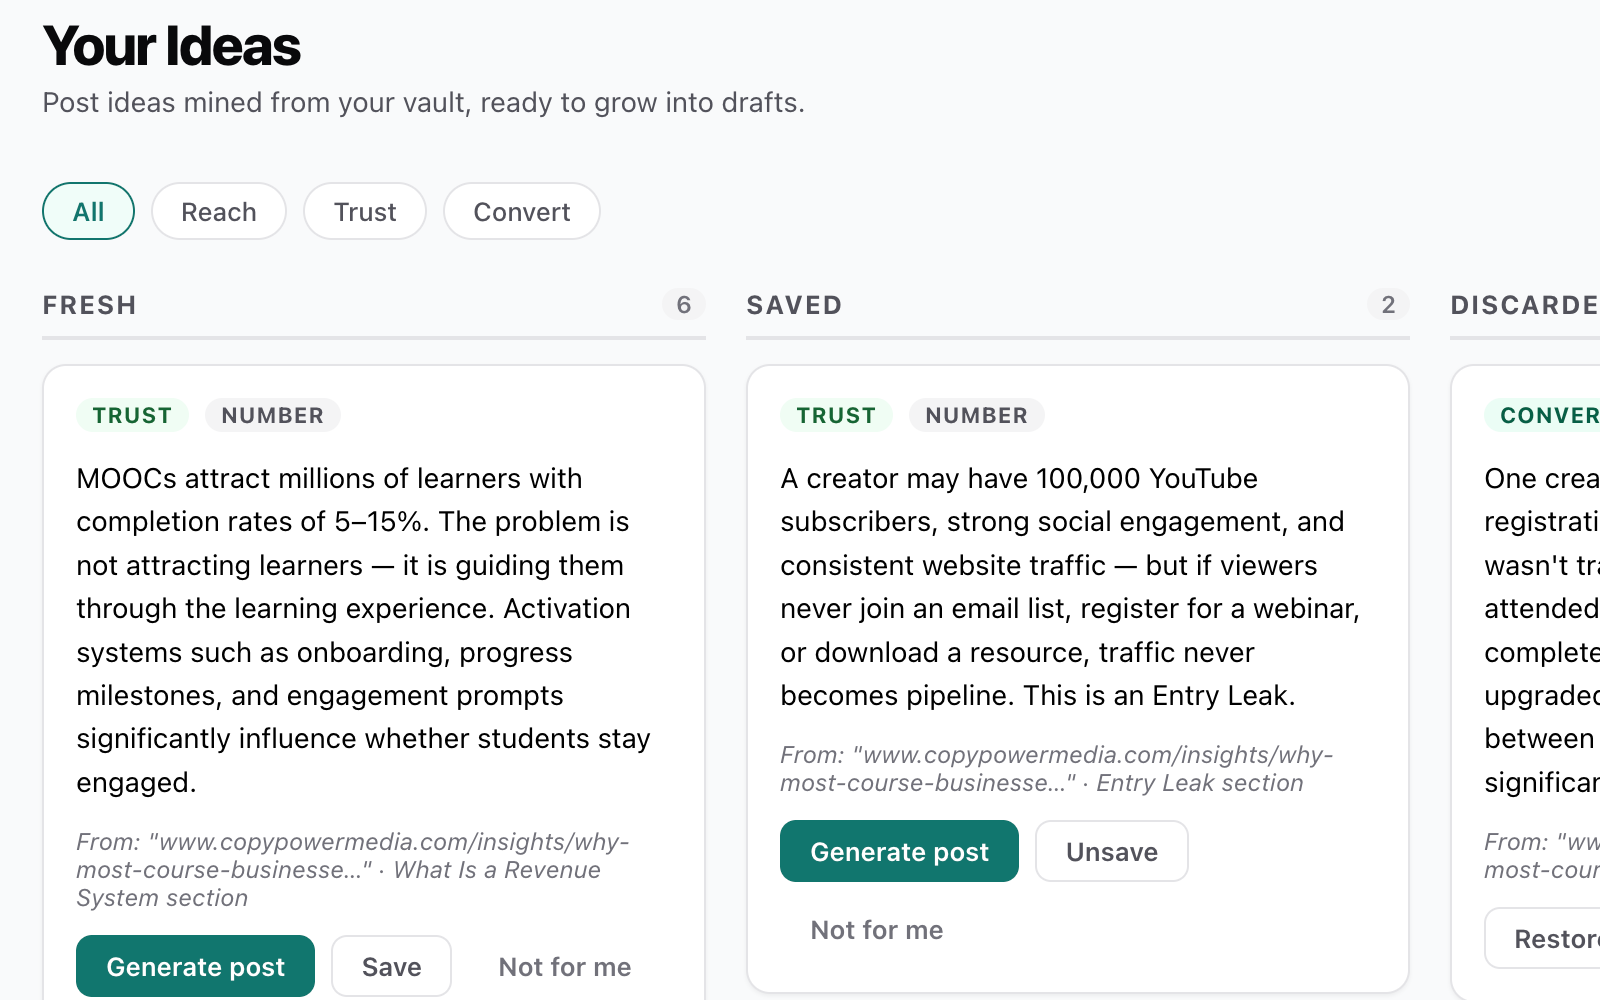The width and height of the screenshot is (1600, 1000).
Task: Click the NUMBER tag on the saved card
Action: pyautogui.click(x=976, y=415)
